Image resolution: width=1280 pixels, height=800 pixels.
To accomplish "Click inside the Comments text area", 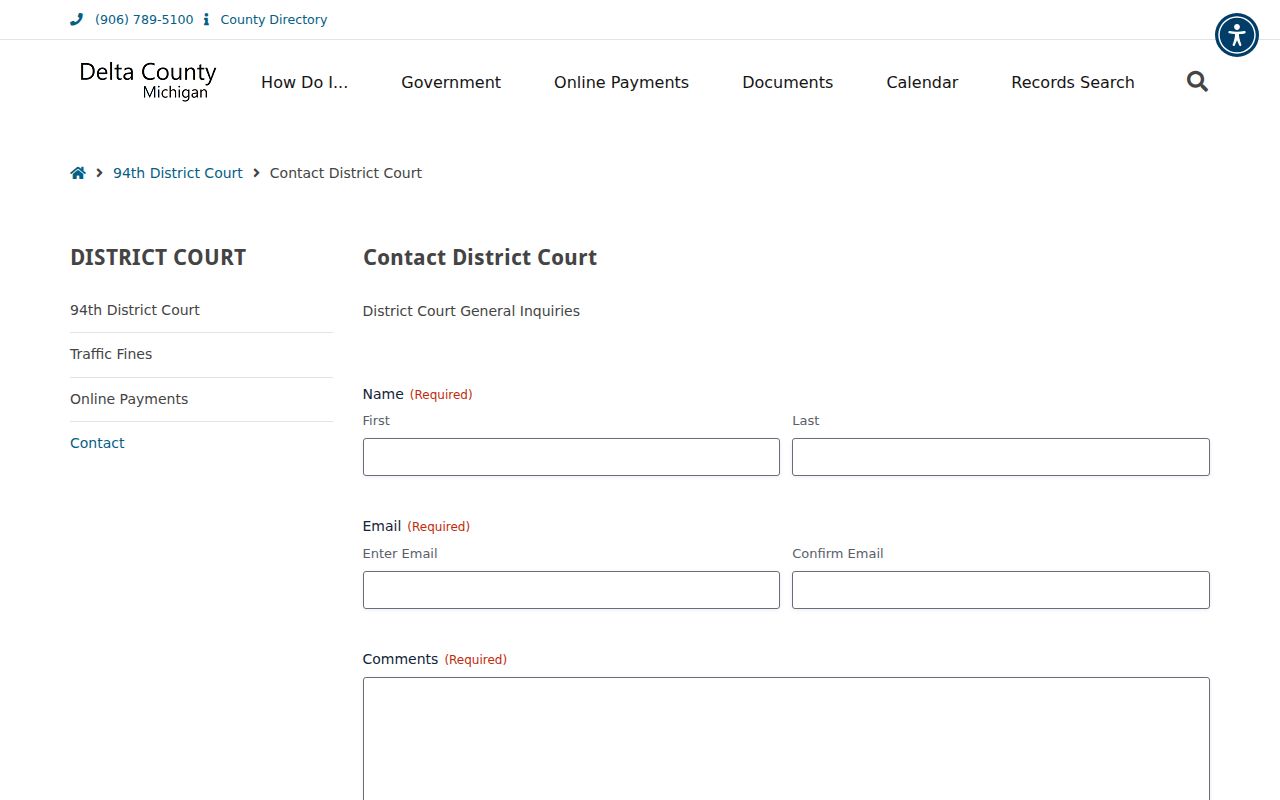I will point(786,739).
